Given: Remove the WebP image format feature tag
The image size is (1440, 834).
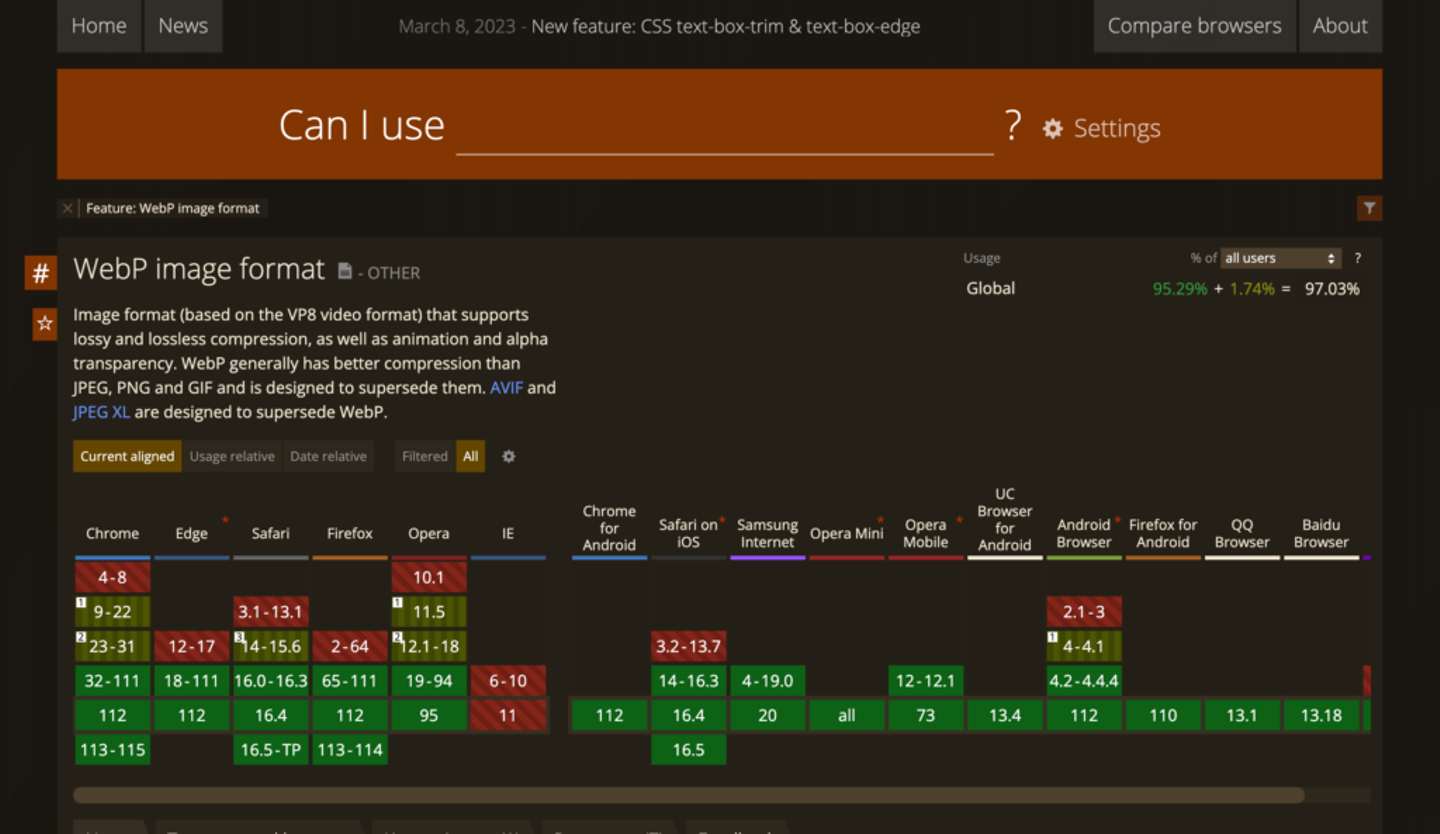Looking at the screenshot, I should pos(68,208).
